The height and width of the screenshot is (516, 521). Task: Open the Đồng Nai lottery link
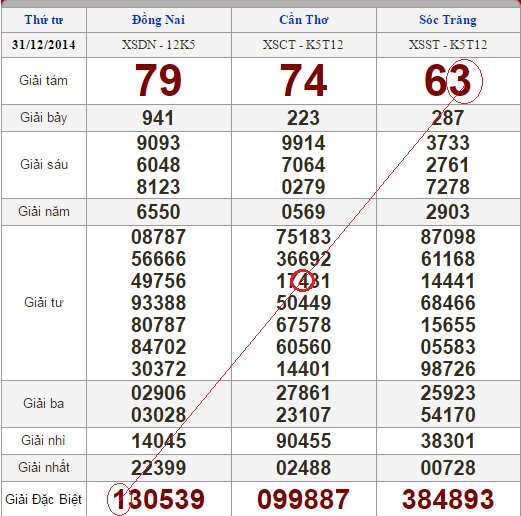158,20
